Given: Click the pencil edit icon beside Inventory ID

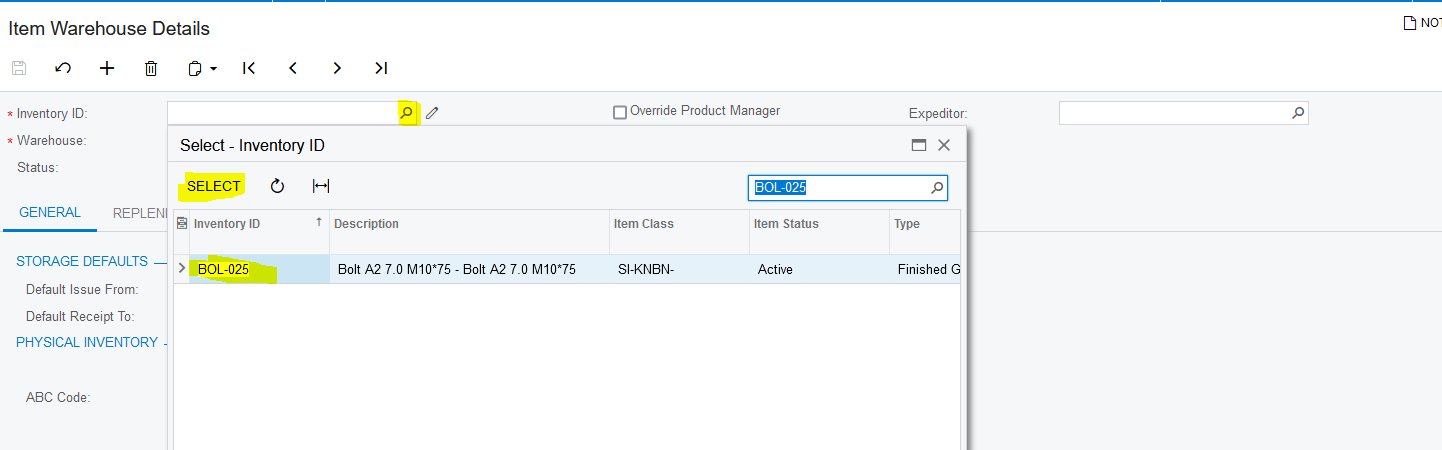Looking at the screenshot, I should coord(432,113).
